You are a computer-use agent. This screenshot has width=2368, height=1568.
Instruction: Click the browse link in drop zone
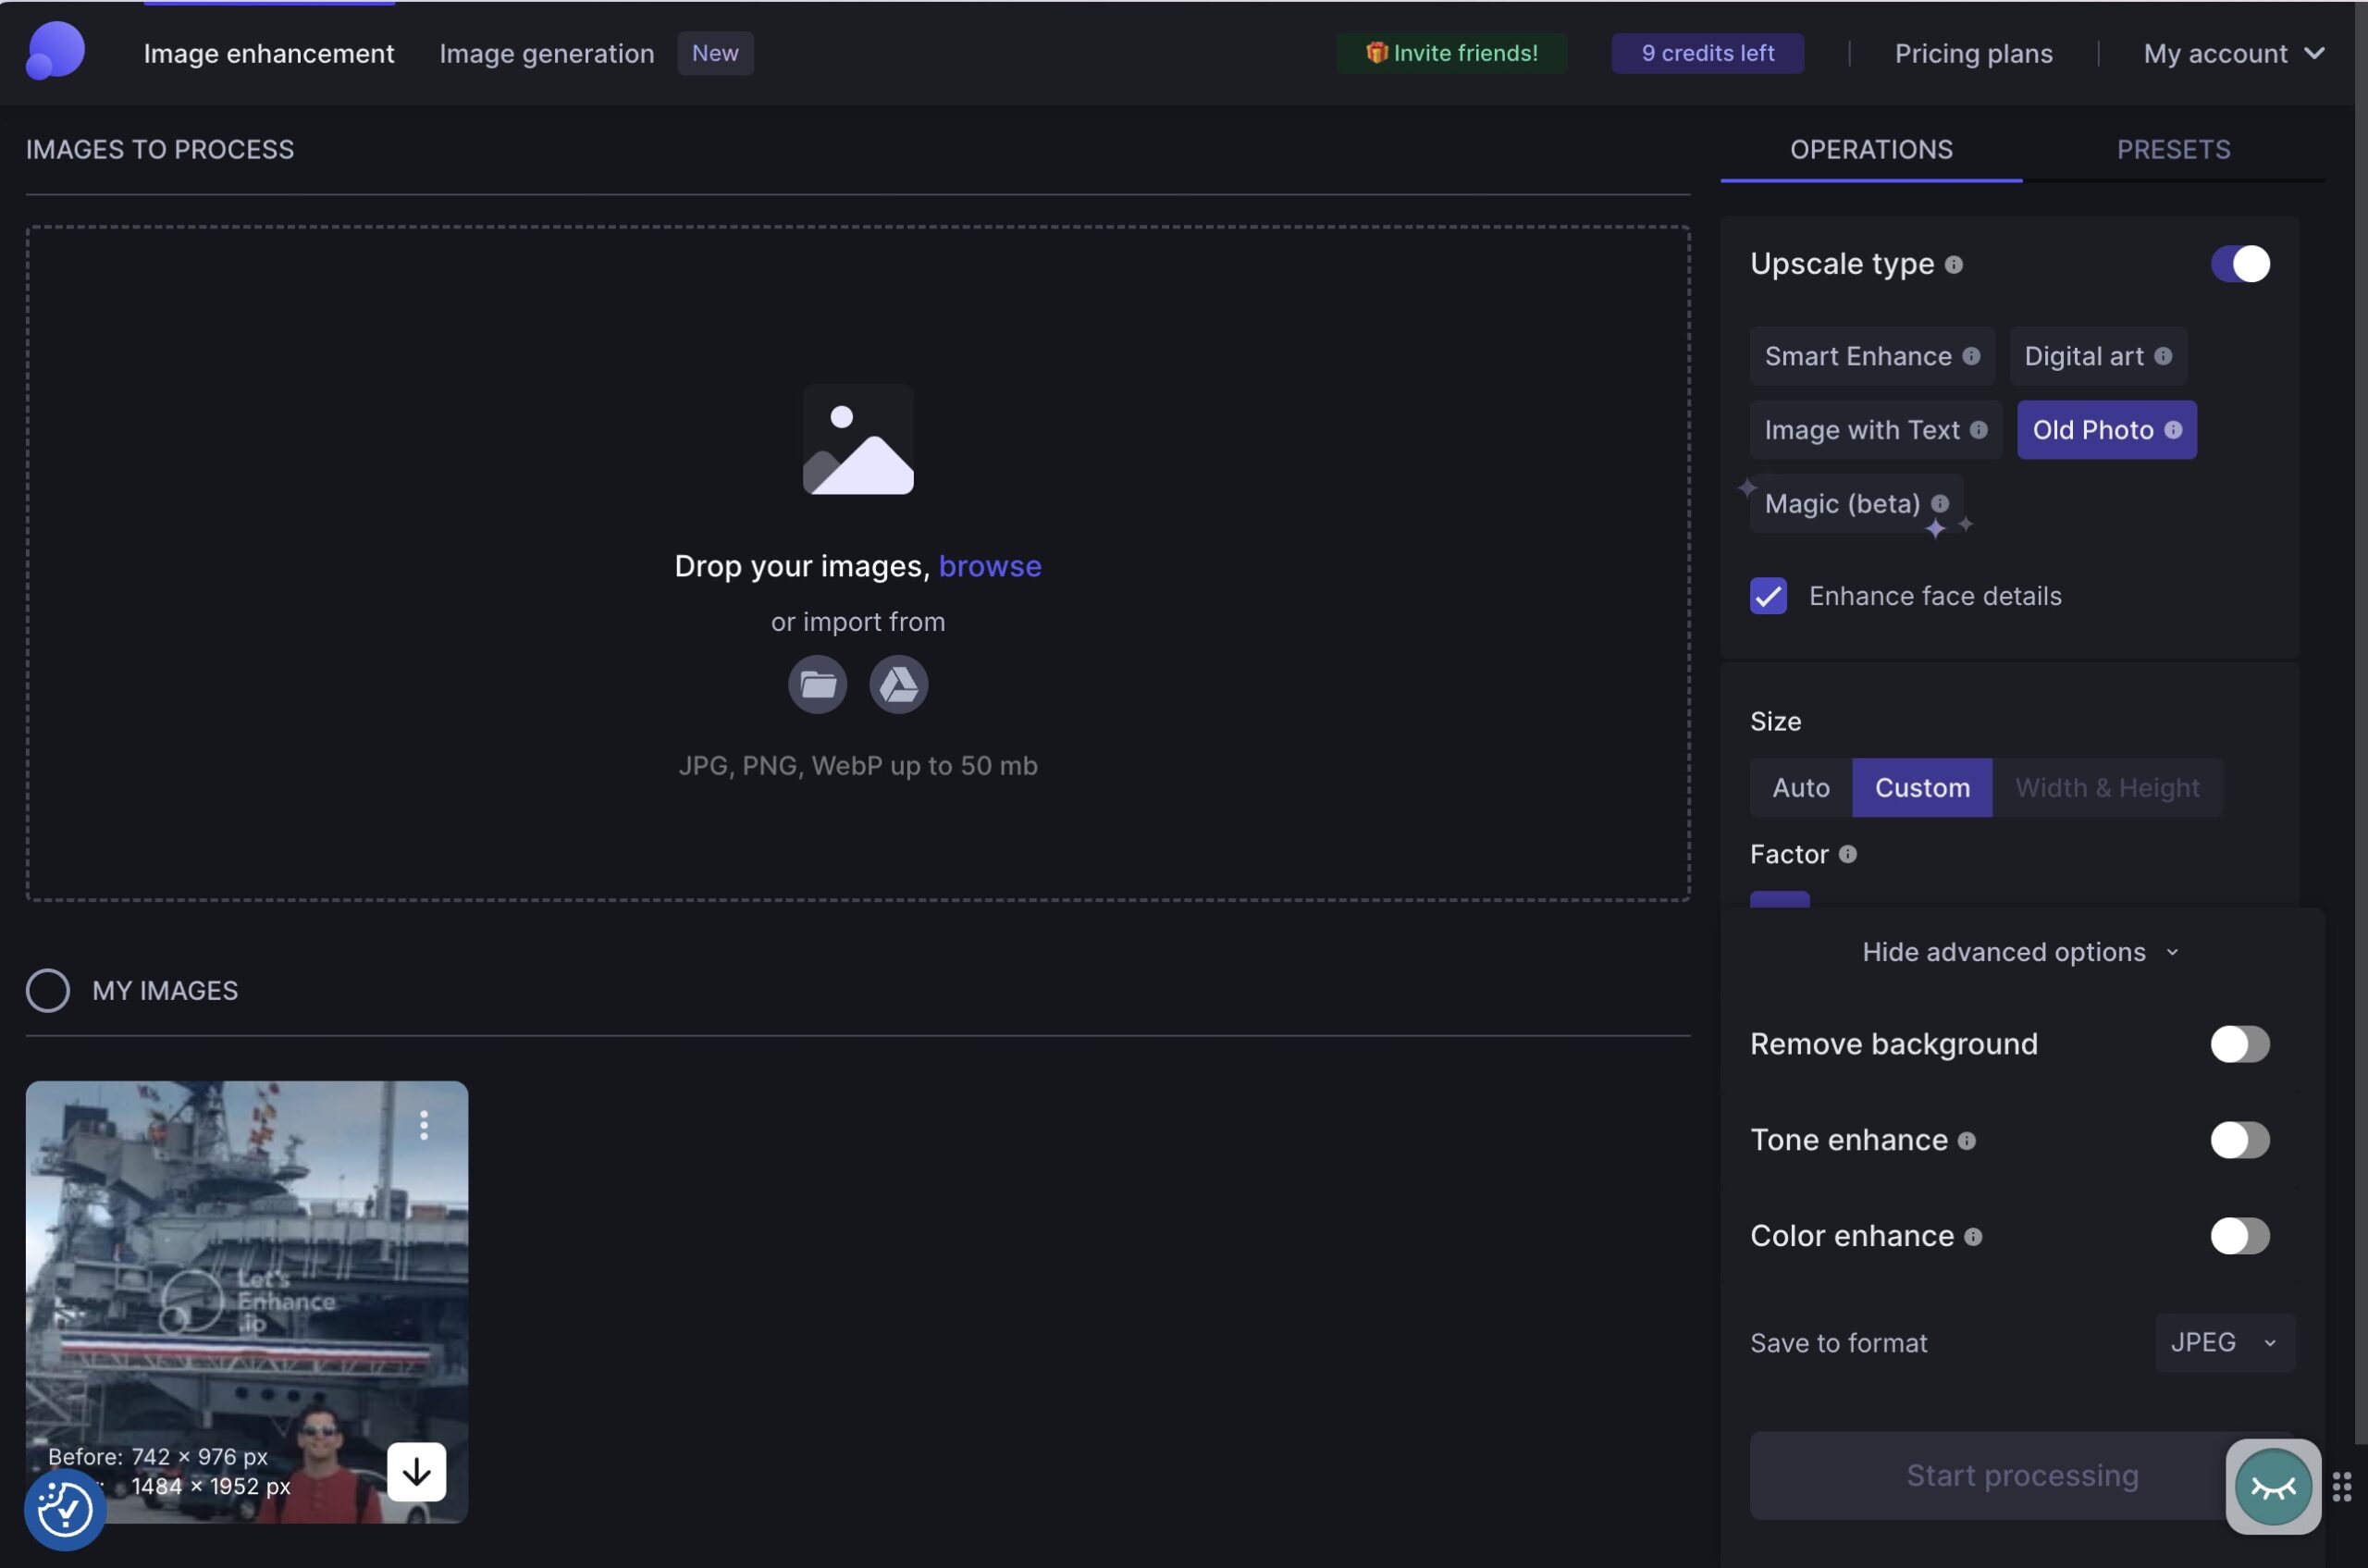(989, 566)
